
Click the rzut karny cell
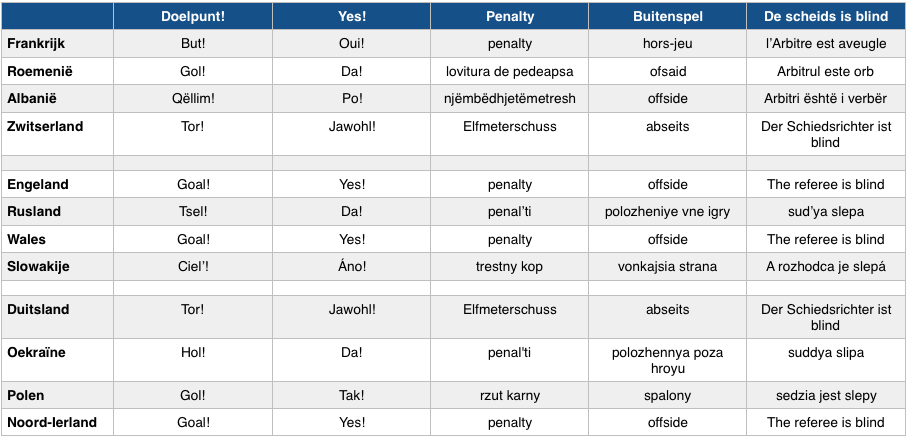tap(510, 395)
